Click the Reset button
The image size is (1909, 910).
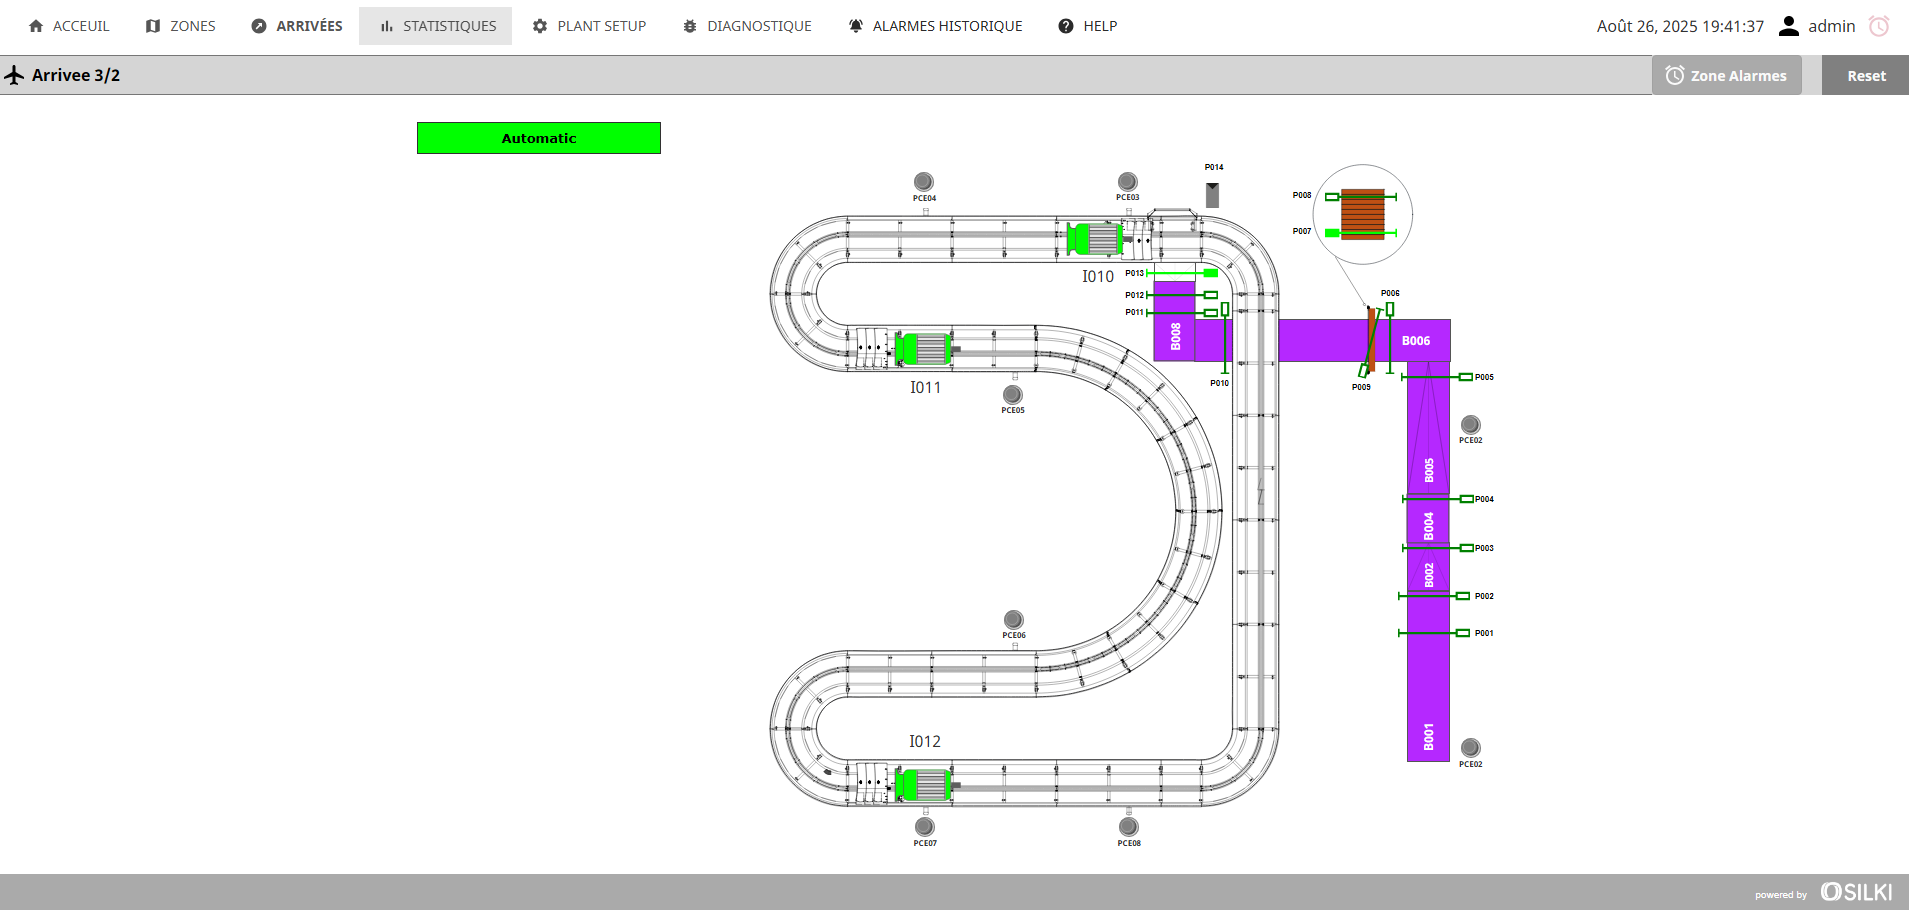point(1865,75)
